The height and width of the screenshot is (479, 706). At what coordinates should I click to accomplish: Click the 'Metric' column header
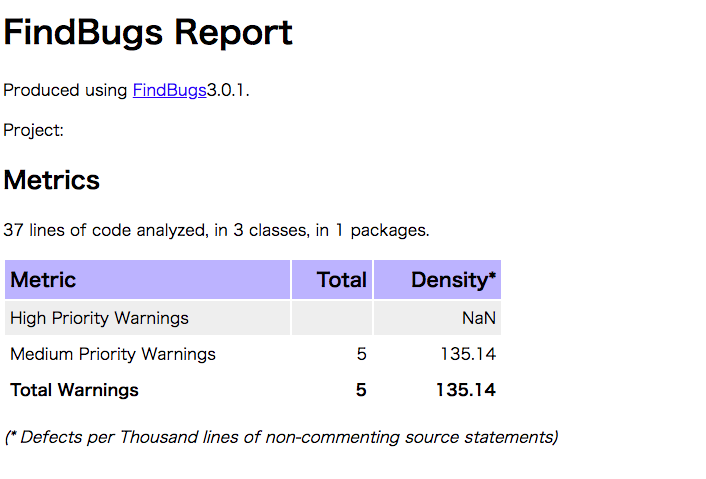147,280
